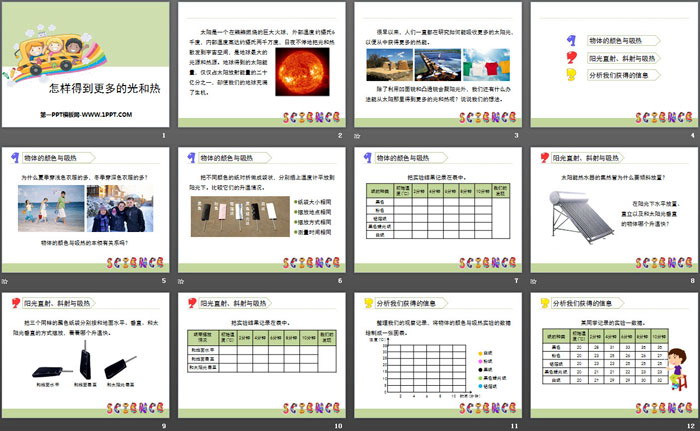700x431 pixels.
Task: Select slide 11 with the line chart grid
Action: click(436, 360)
